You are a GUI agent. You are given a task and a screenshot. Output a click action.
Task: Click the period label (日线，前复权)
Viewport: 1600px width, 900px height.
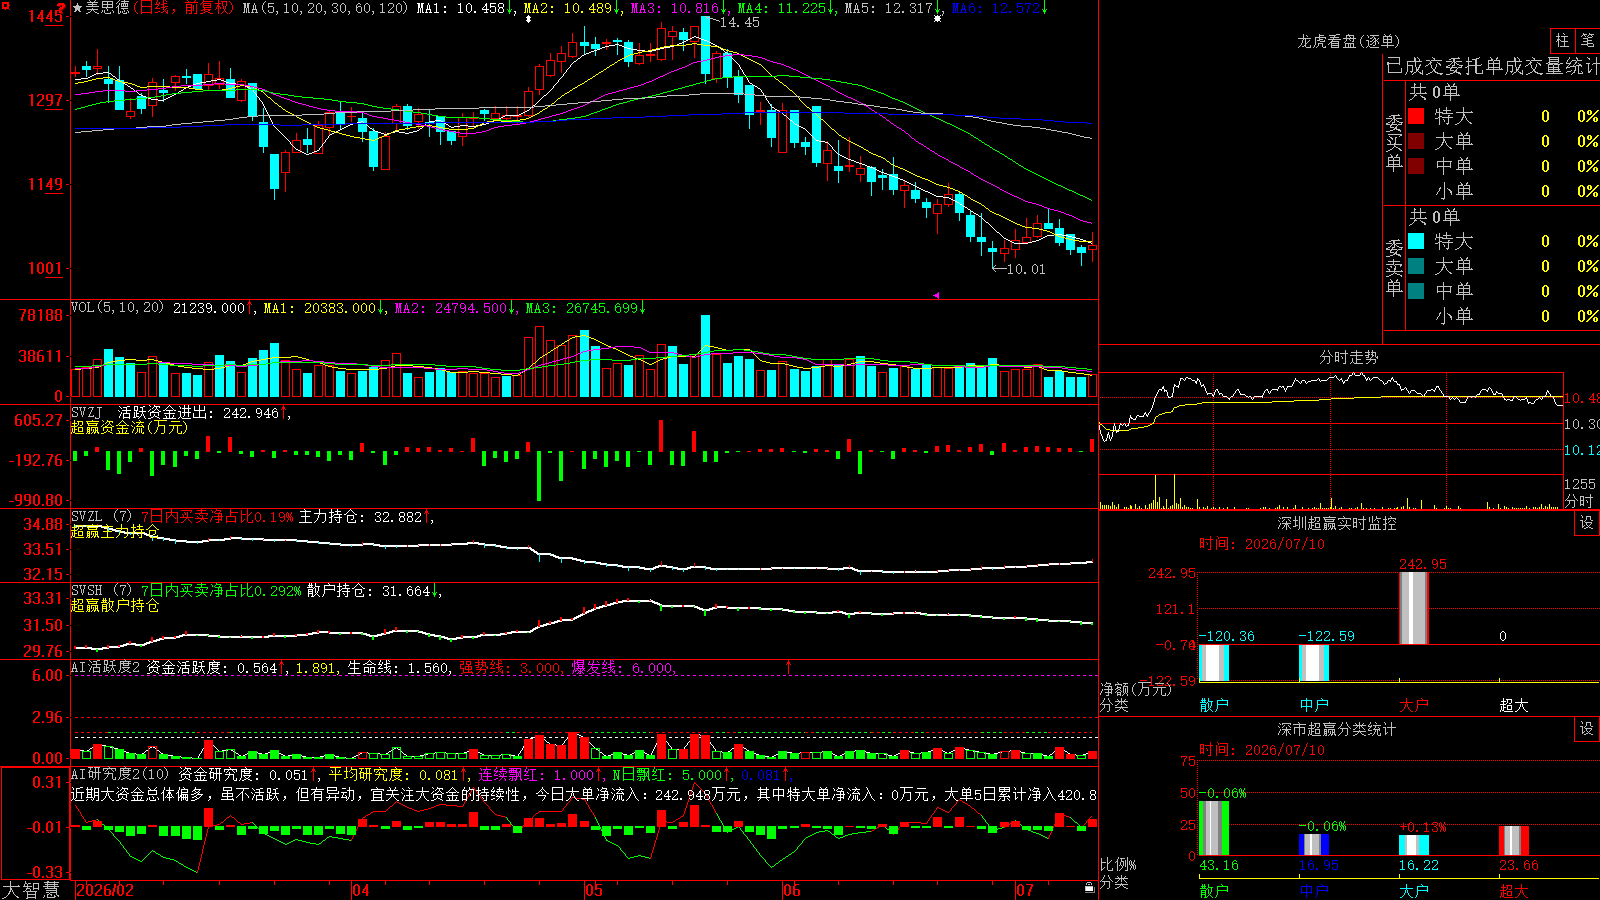point(184,8)
